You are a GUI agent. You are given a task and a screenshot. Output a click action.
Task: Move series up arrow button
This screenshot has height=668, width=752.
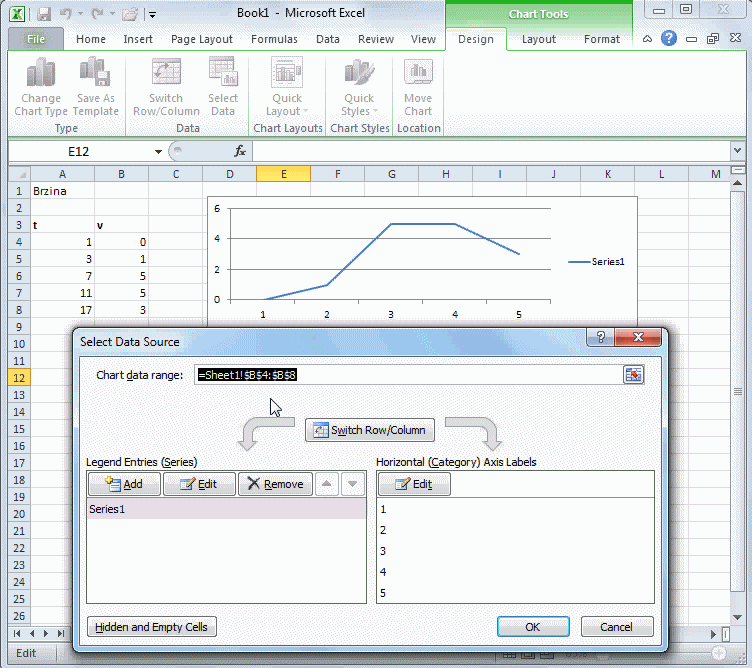coord(327,484)
